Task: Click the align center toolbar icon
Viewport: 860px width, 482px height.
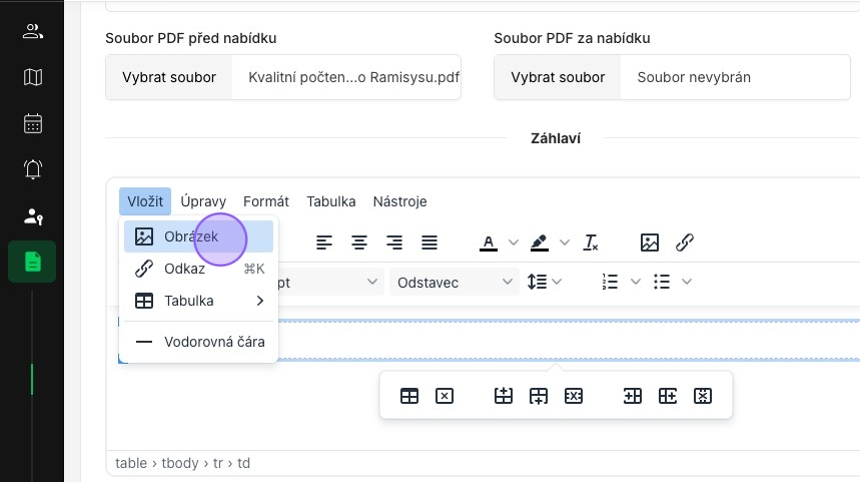Action: point(359,242)
